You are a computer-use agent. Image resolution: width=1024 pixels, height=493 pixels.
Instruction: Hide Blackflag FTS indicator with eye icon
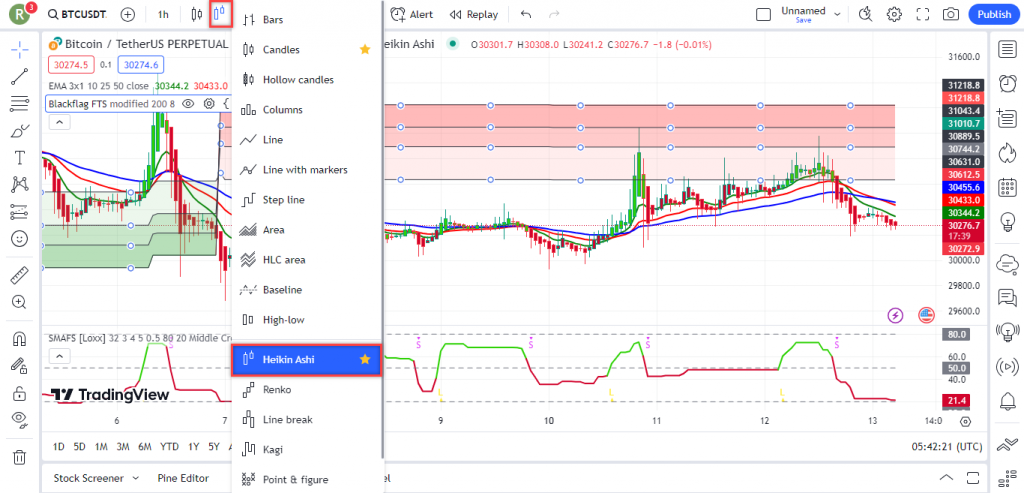[190, 103]
